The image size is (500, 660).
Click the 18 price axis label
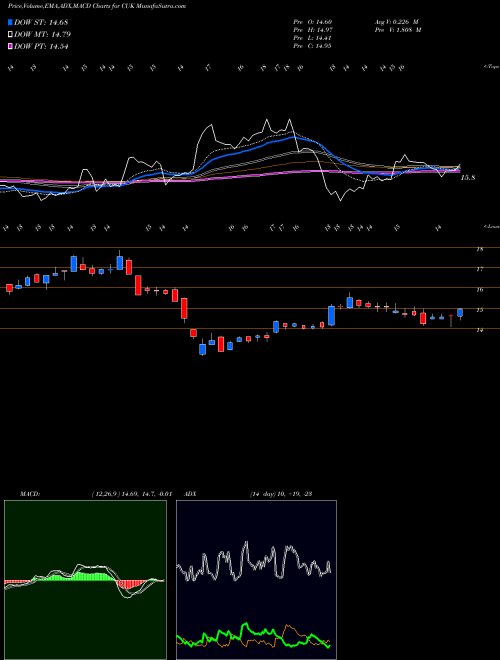click(x=479, y=249)
